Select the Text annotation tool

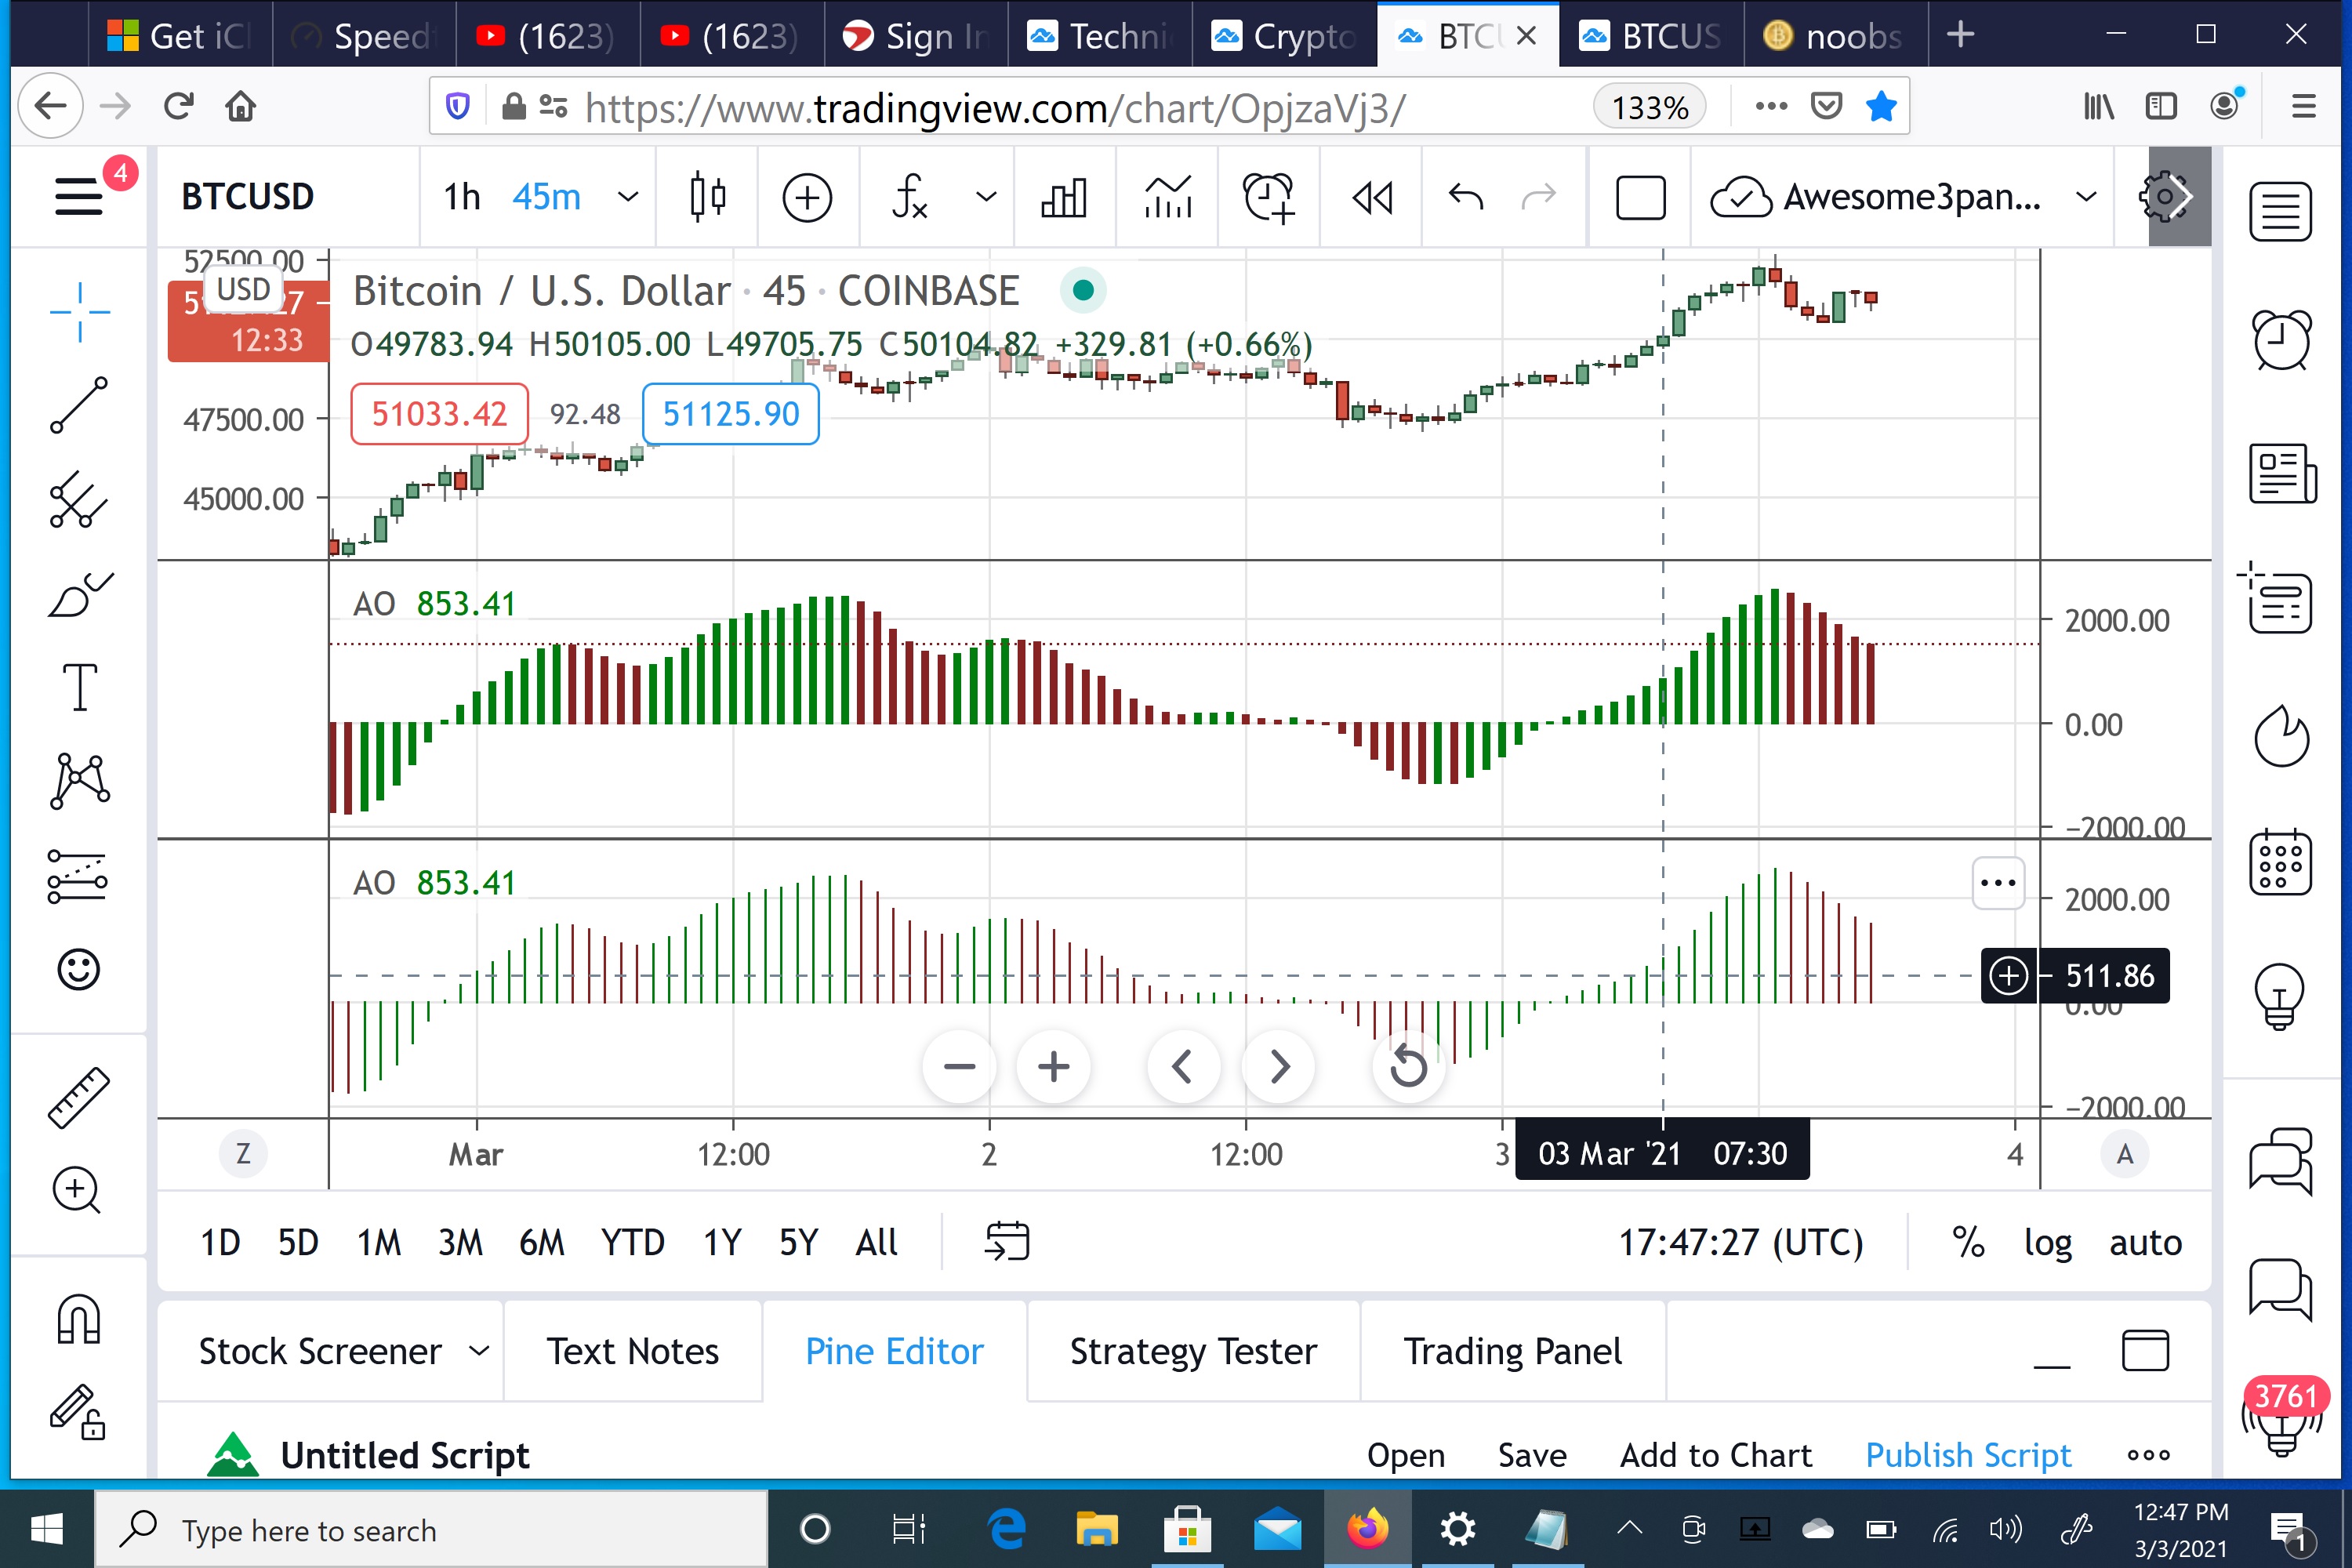coord(79,687)
